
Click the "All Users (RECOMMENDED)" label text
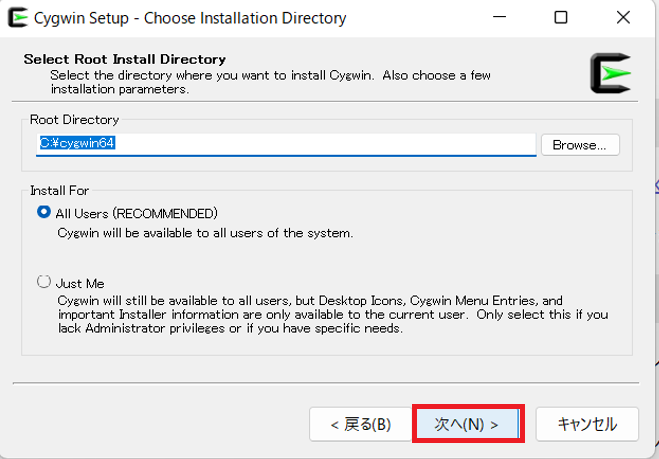point(137,214)
